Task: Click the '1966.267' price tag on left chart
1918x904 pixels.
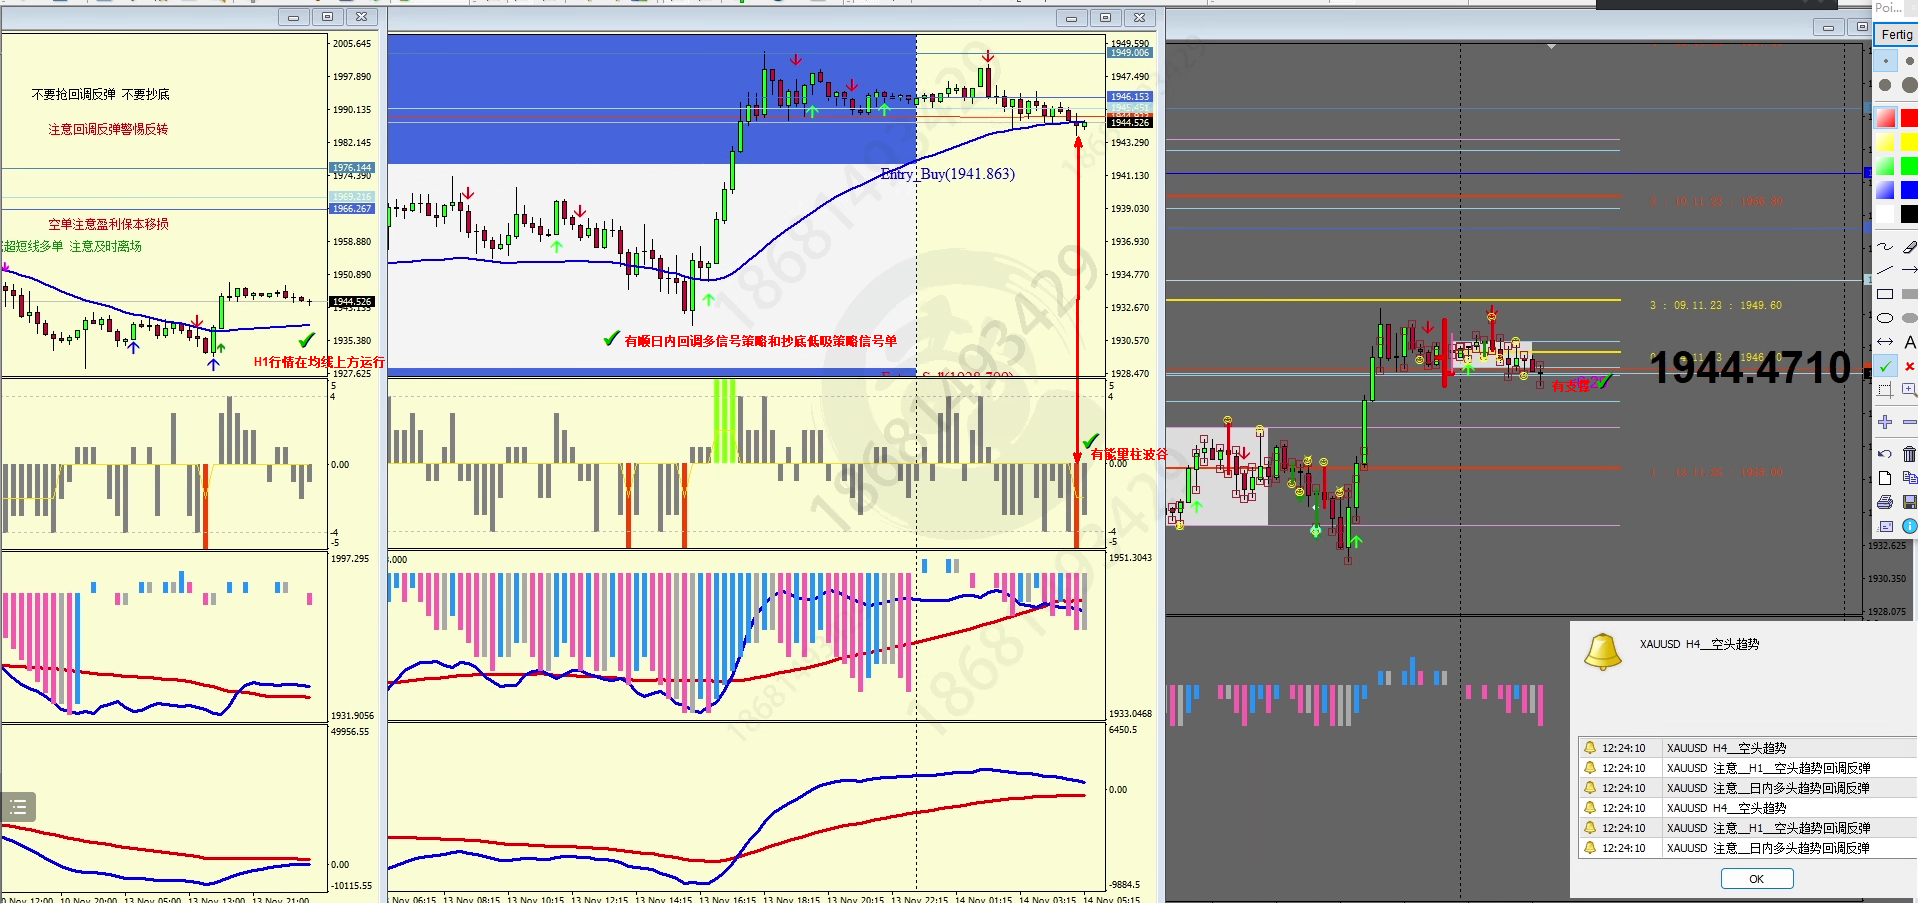Action: point(352,209)
